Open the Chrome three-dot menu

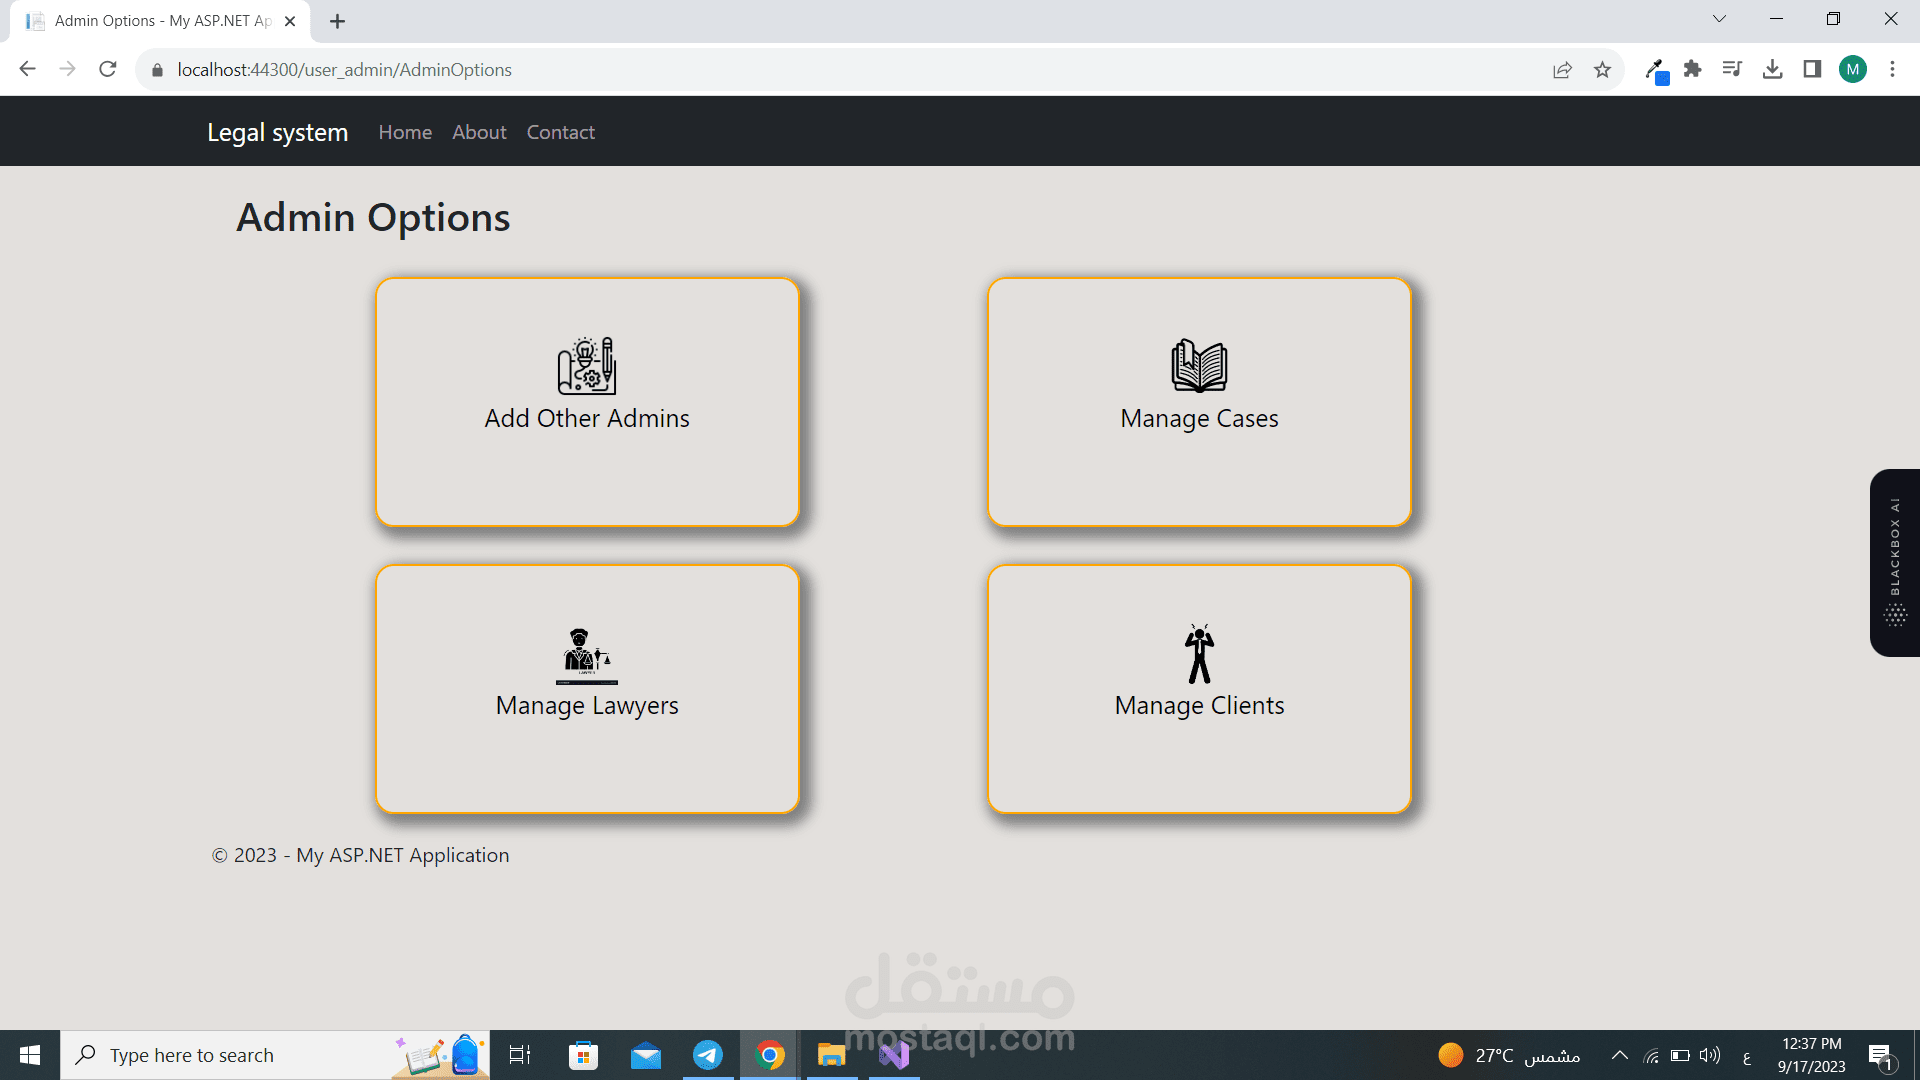click(1892, 69)
